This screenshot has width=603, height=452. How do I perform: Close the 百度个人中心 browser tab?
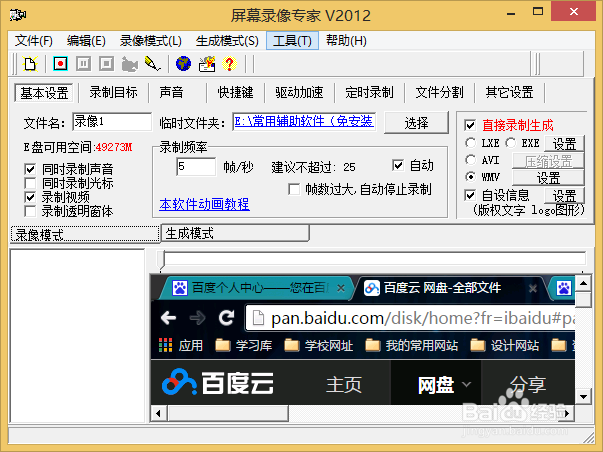click(x=341, y=288)
